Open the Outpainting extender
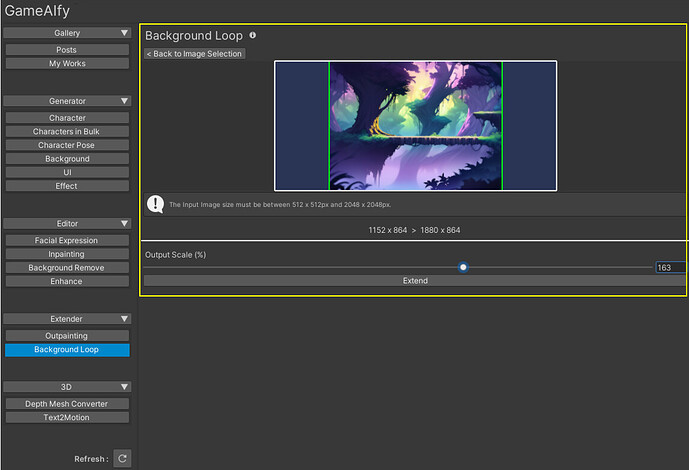The height and width of the screenshot is (470, 689). coord(67,336)
